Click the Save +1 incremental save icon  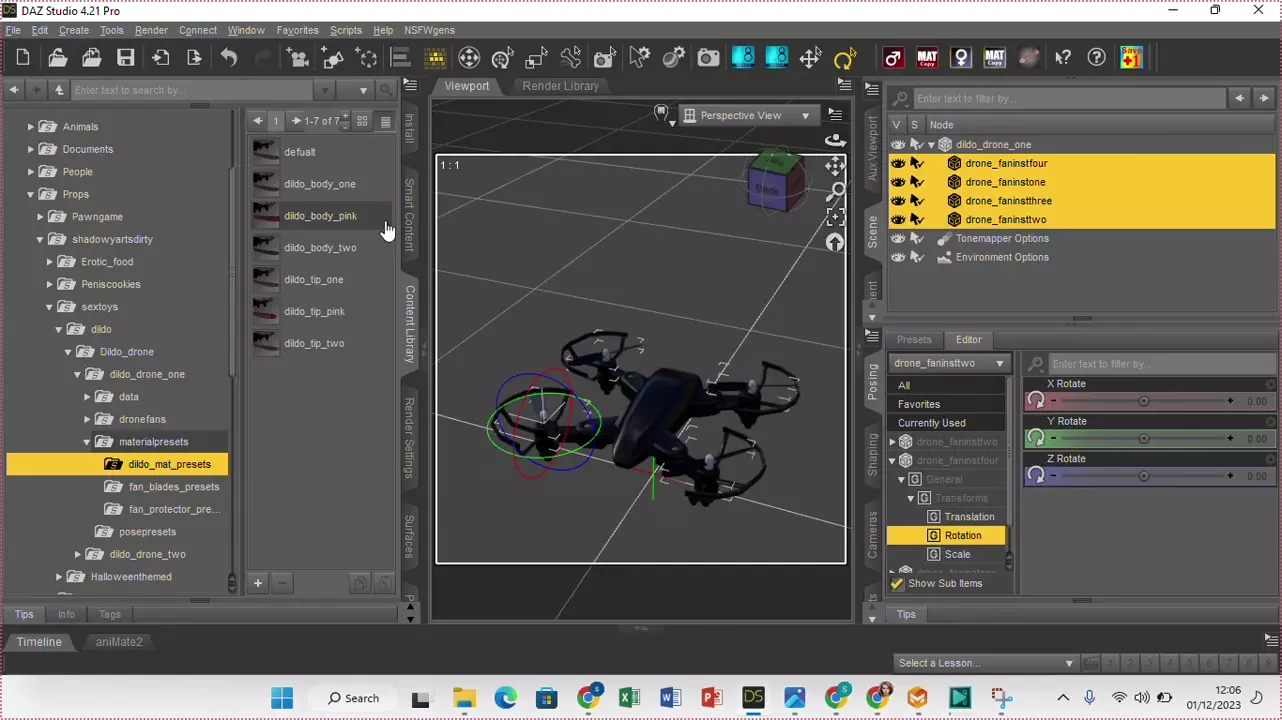click(1131, 57)
